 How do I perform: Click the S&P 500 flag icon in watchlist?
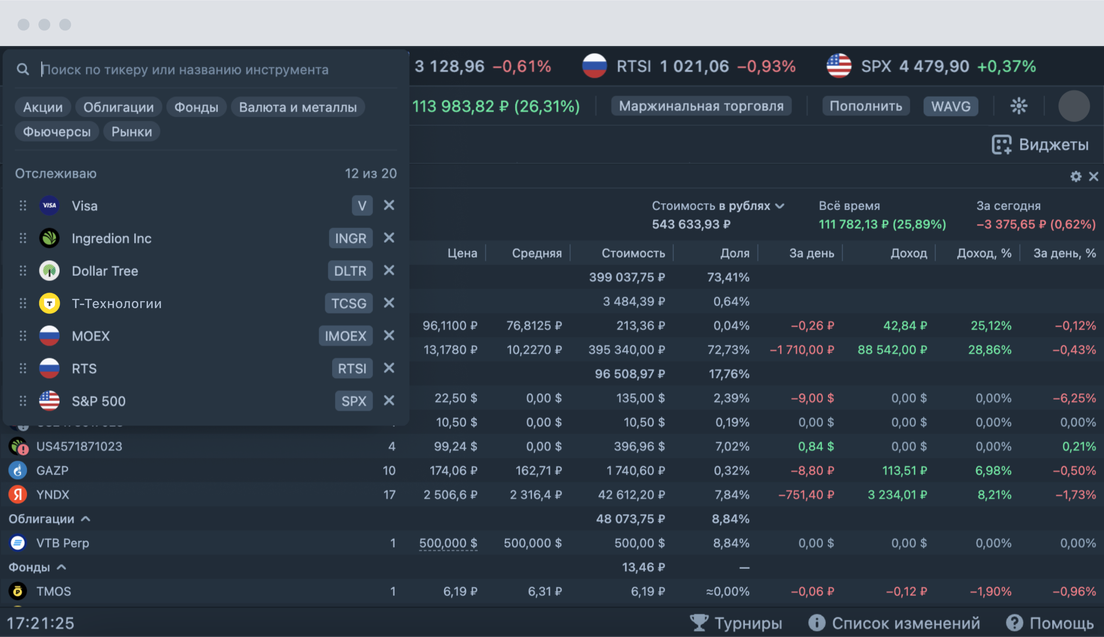coord(49,401)
